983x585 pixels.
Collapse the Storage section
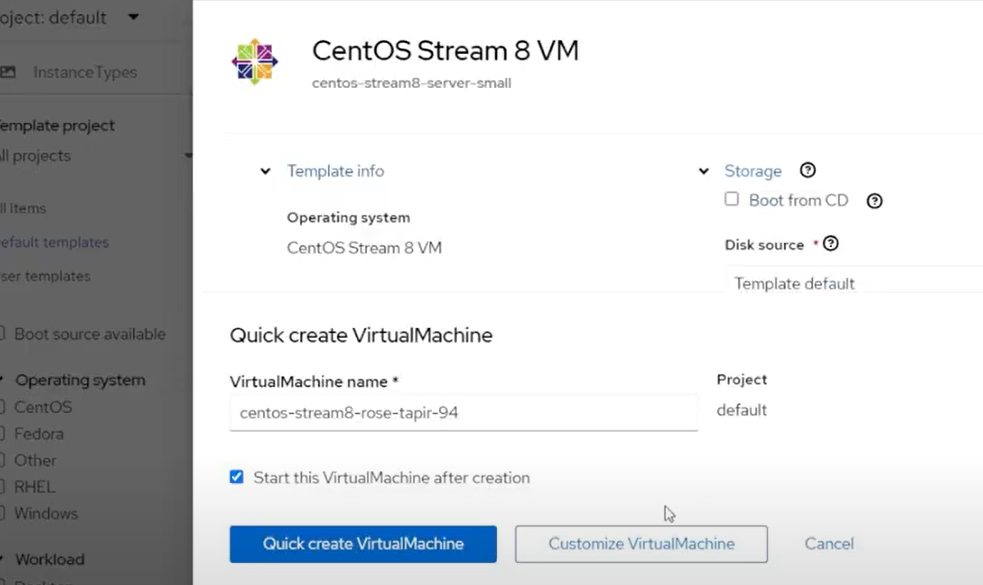pyautogui.click(x=703, y=170)
